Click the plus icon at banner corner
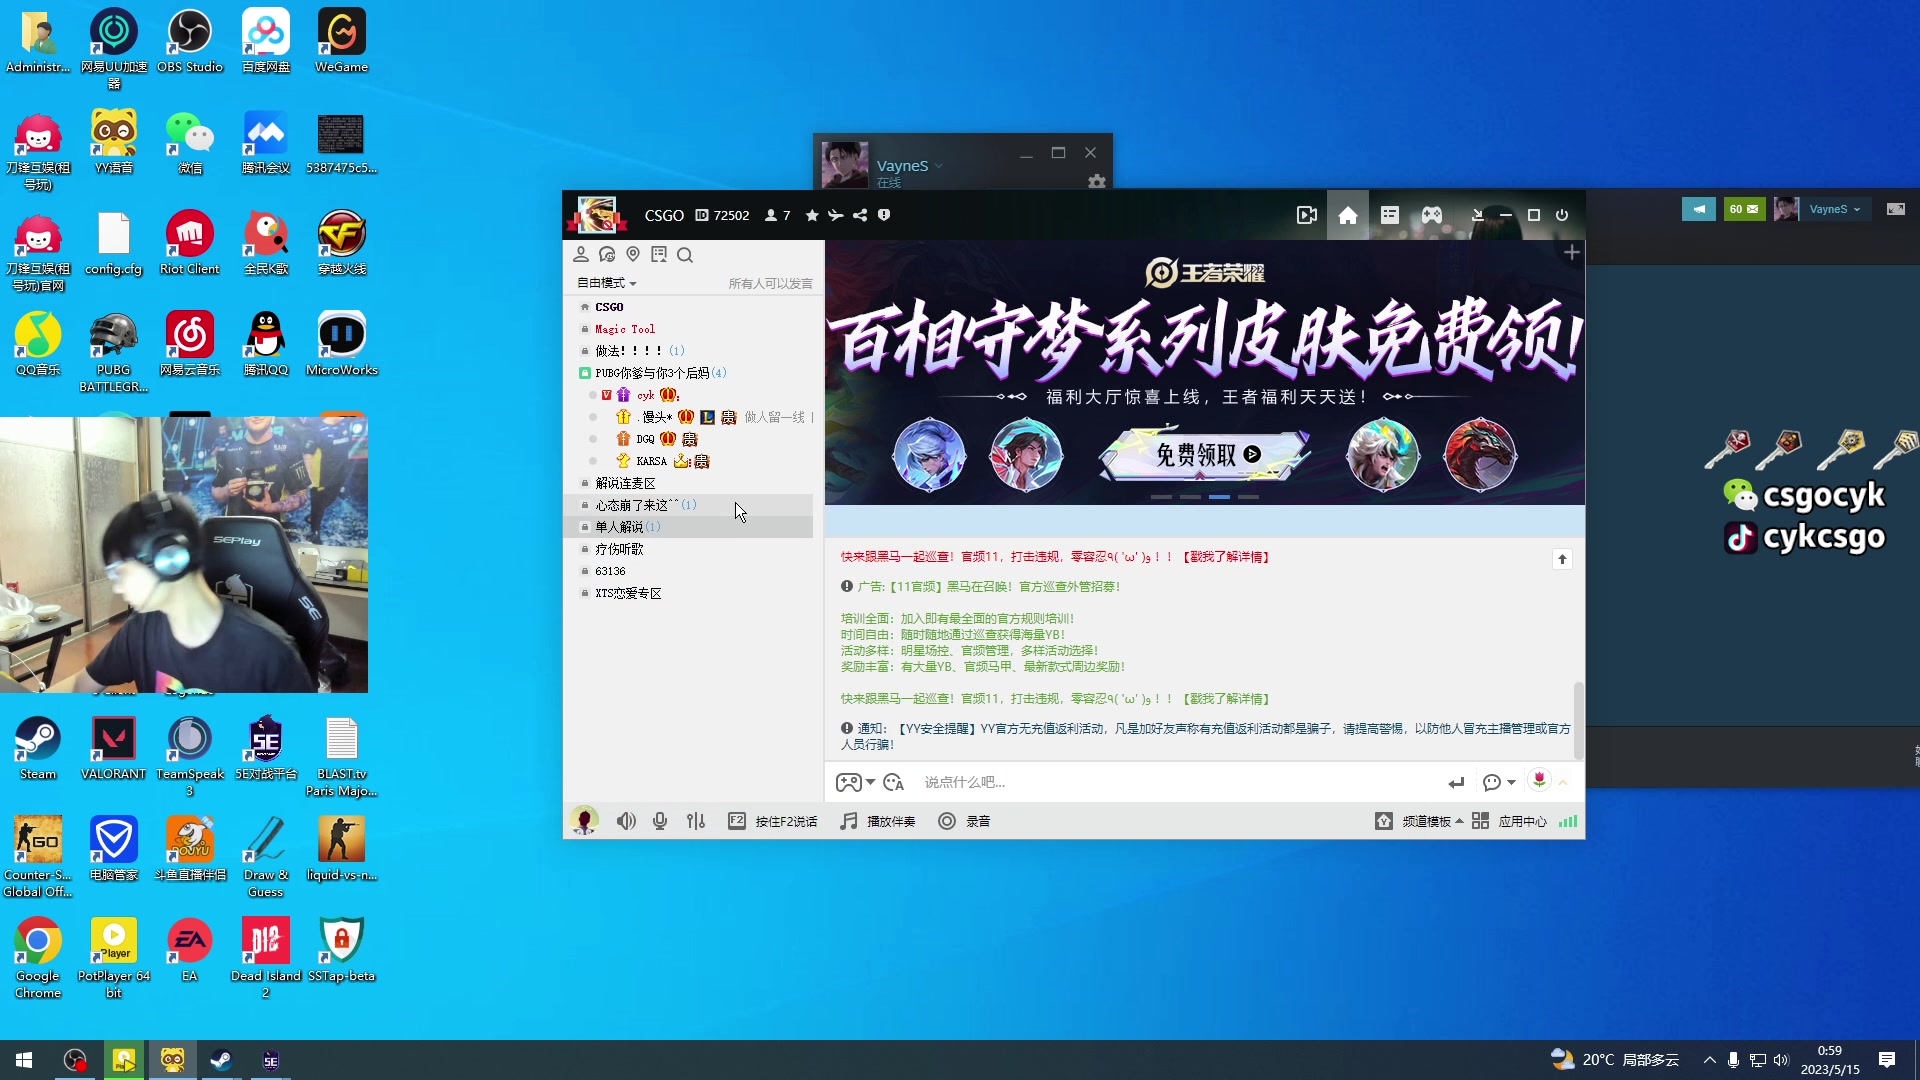The image size is (1920, 1080). coord(1572,252)
